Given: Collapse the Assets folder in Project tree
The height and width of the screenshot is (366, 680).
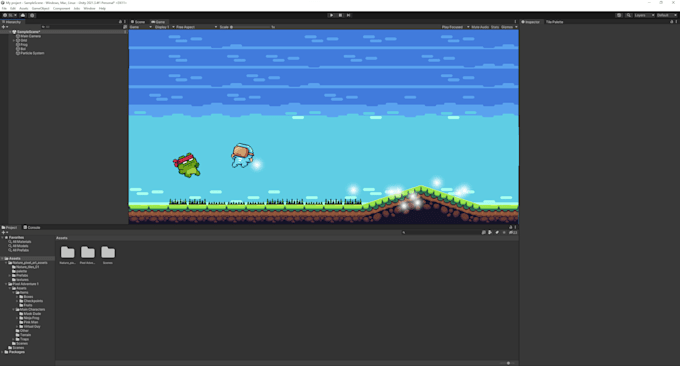Looking at the screenshot, I should (3, 258).
